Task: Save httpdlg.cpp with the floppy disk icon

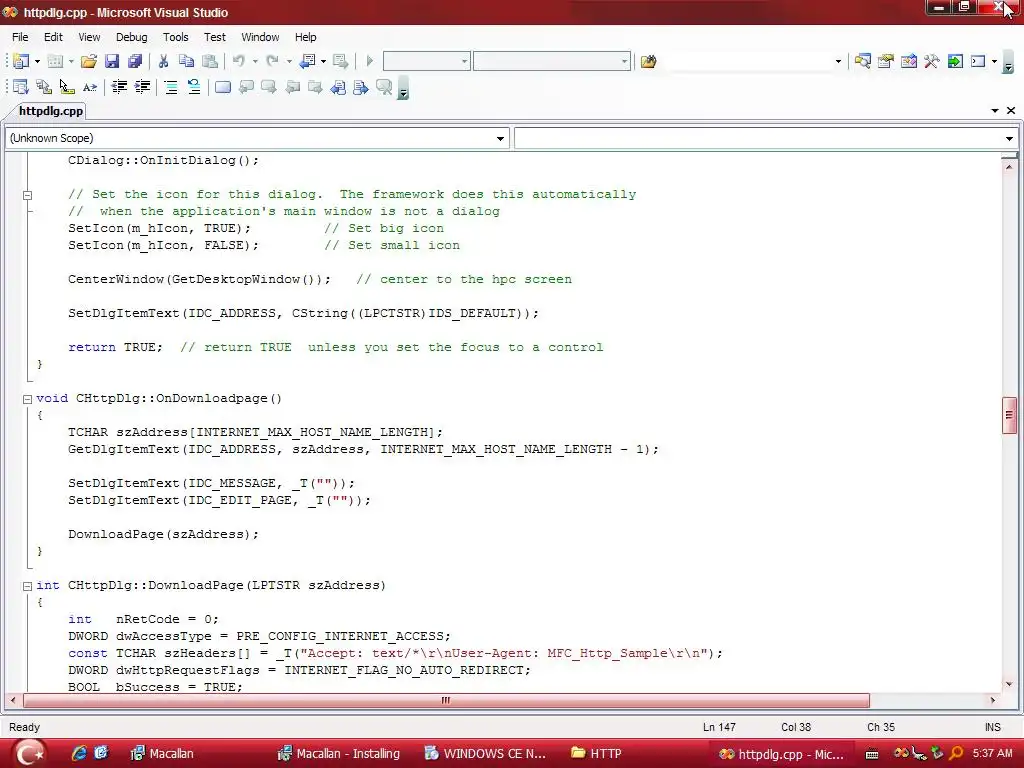Action: click(x=112, y=61)
